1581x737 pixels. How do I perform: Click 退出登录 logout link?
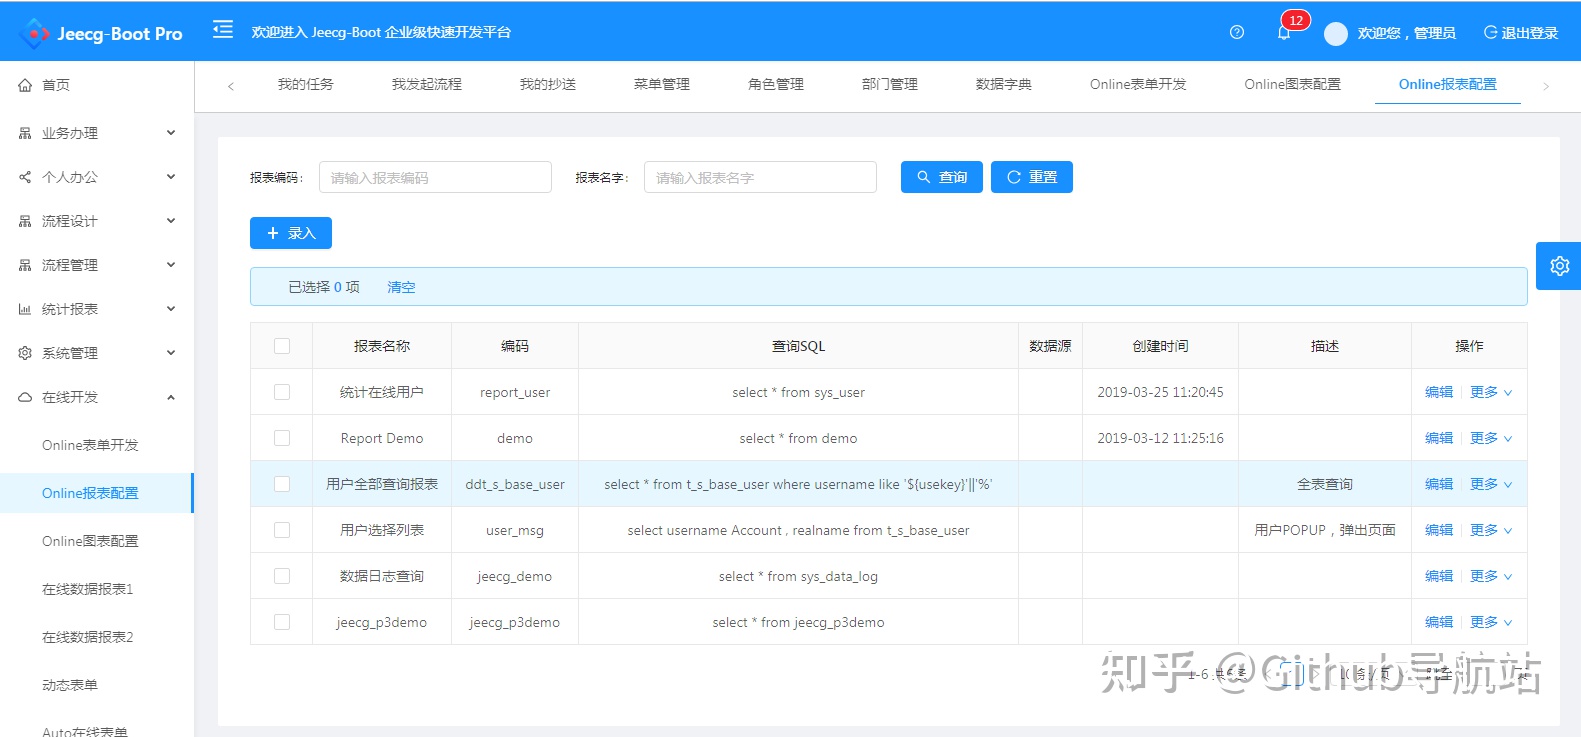(1521, 33)
